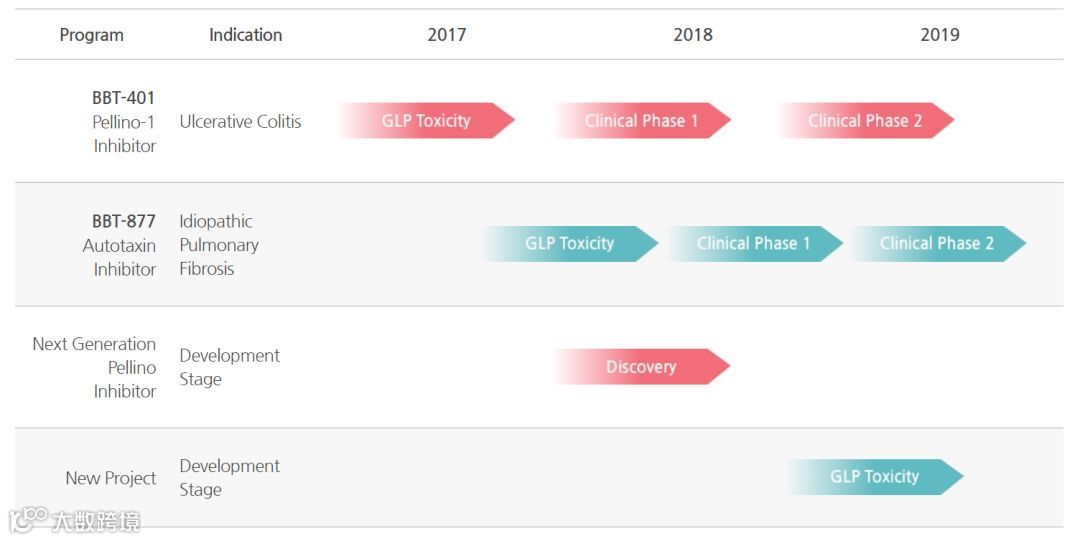
Task: Select BBT-877 Clinical Phase 1 arrow
Action: [754, 243]
